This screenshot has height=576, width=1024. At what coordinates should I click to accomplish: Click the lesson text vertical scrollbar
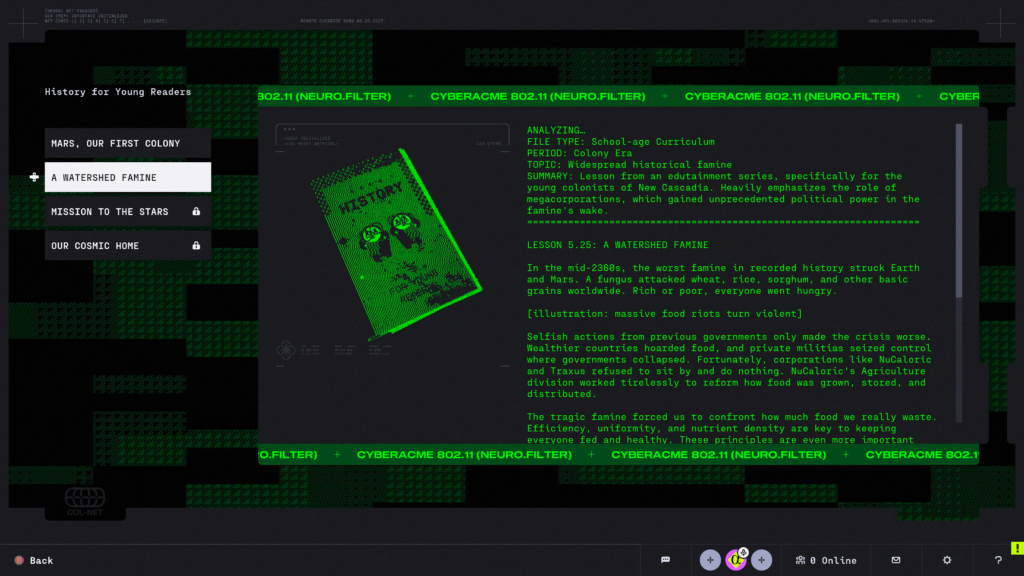960,210
